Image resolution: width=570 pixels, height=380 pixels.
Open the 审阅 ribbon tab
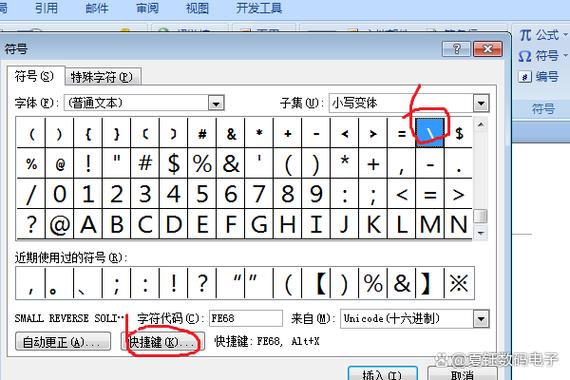(x=147, y=8)
